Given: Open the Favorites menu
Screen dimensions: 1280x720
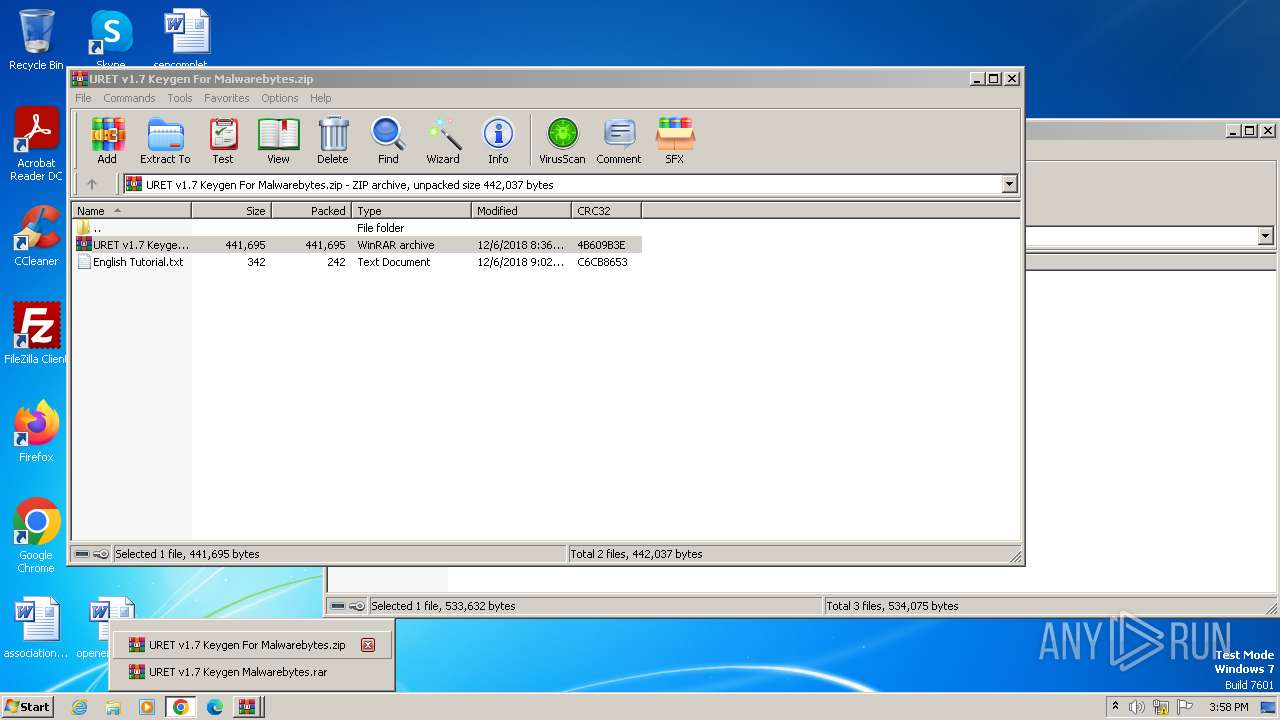Looking at the screenshot, I should click(227, 98).
